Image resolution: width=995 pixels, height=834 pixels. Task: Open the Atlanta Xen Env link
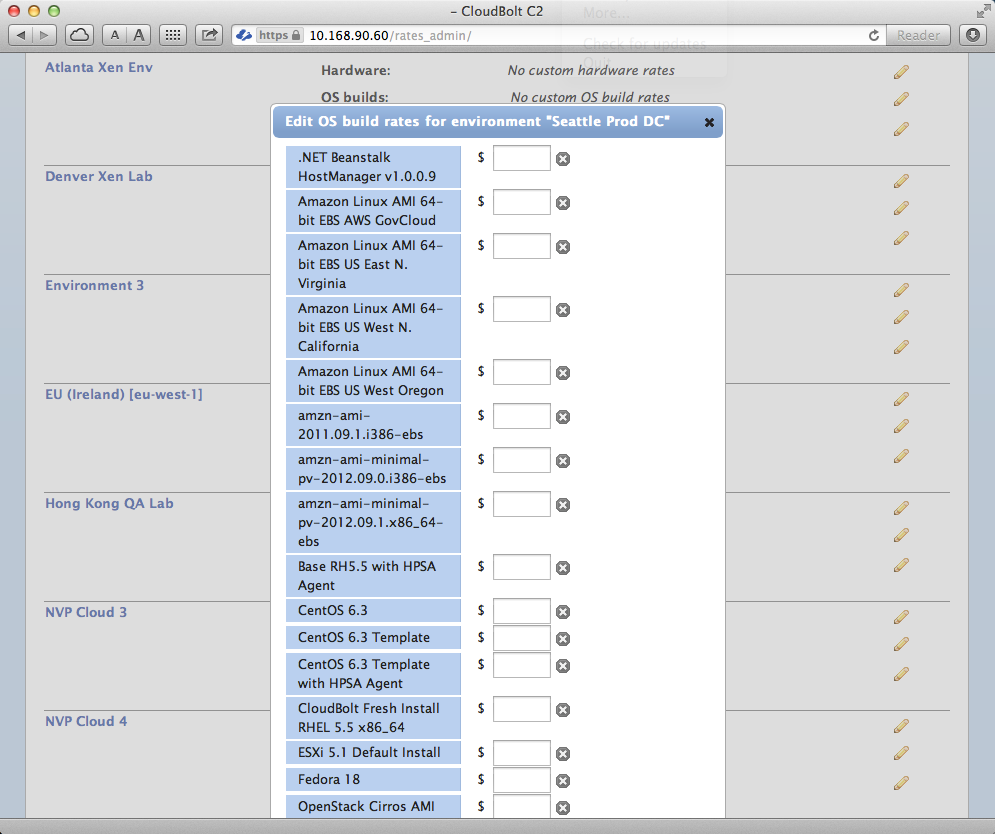pos(99,67)
